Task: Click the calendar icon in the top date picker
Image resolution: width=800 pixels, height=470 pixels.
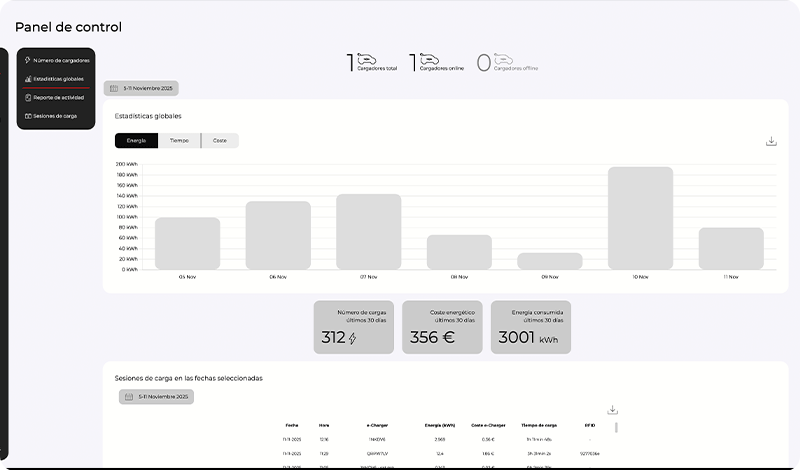Action: tap(114, 88)
